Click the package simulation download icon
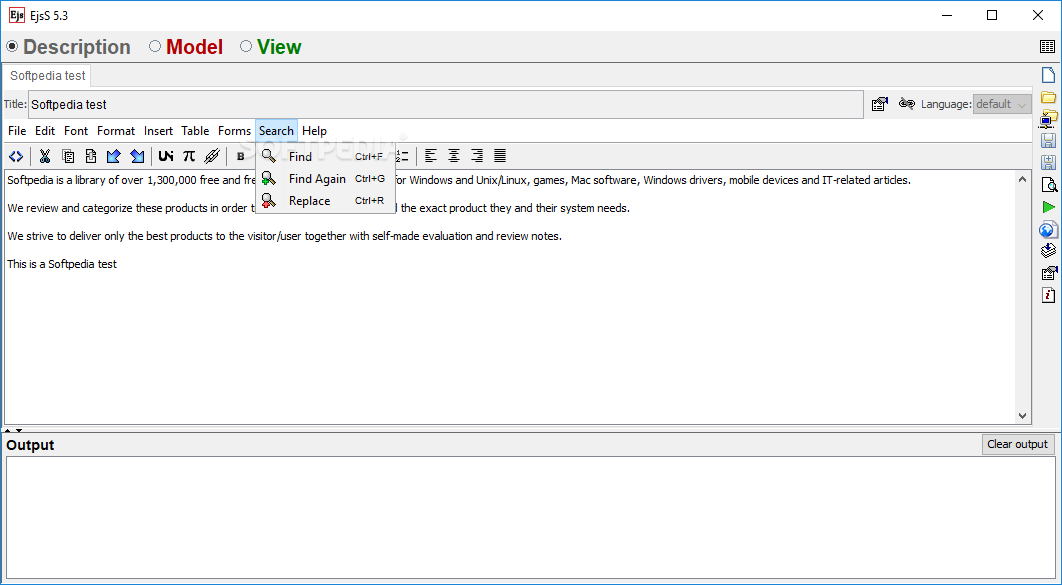This screenshot has height=585, width=1062. [x=1048, y=251]
